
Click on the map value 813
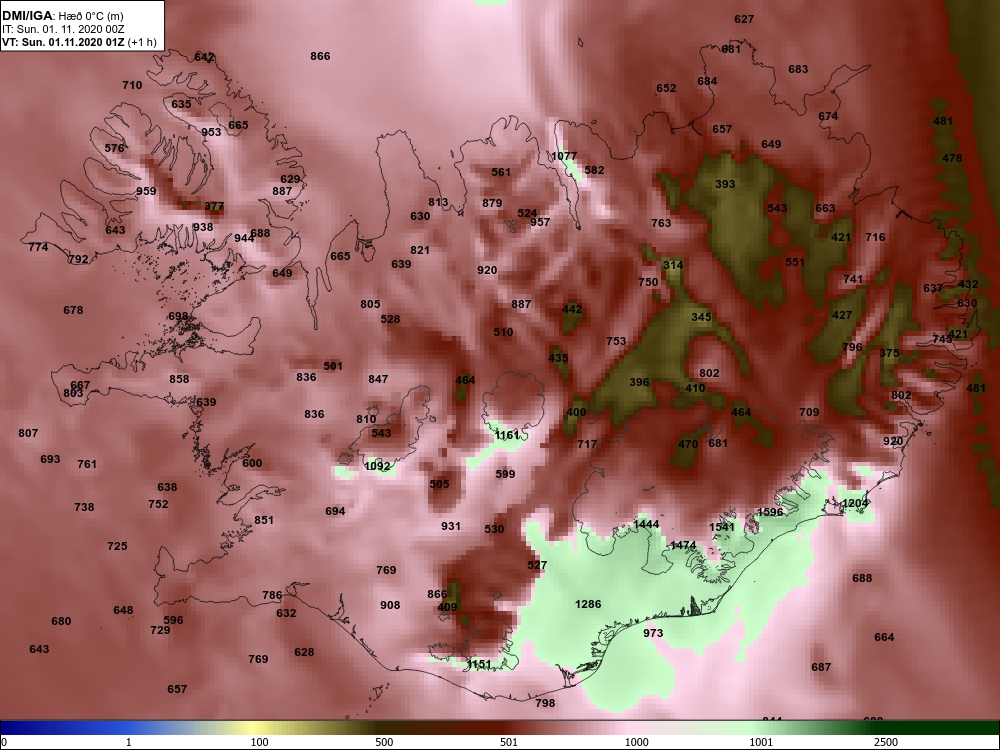(x=438, y=202)
